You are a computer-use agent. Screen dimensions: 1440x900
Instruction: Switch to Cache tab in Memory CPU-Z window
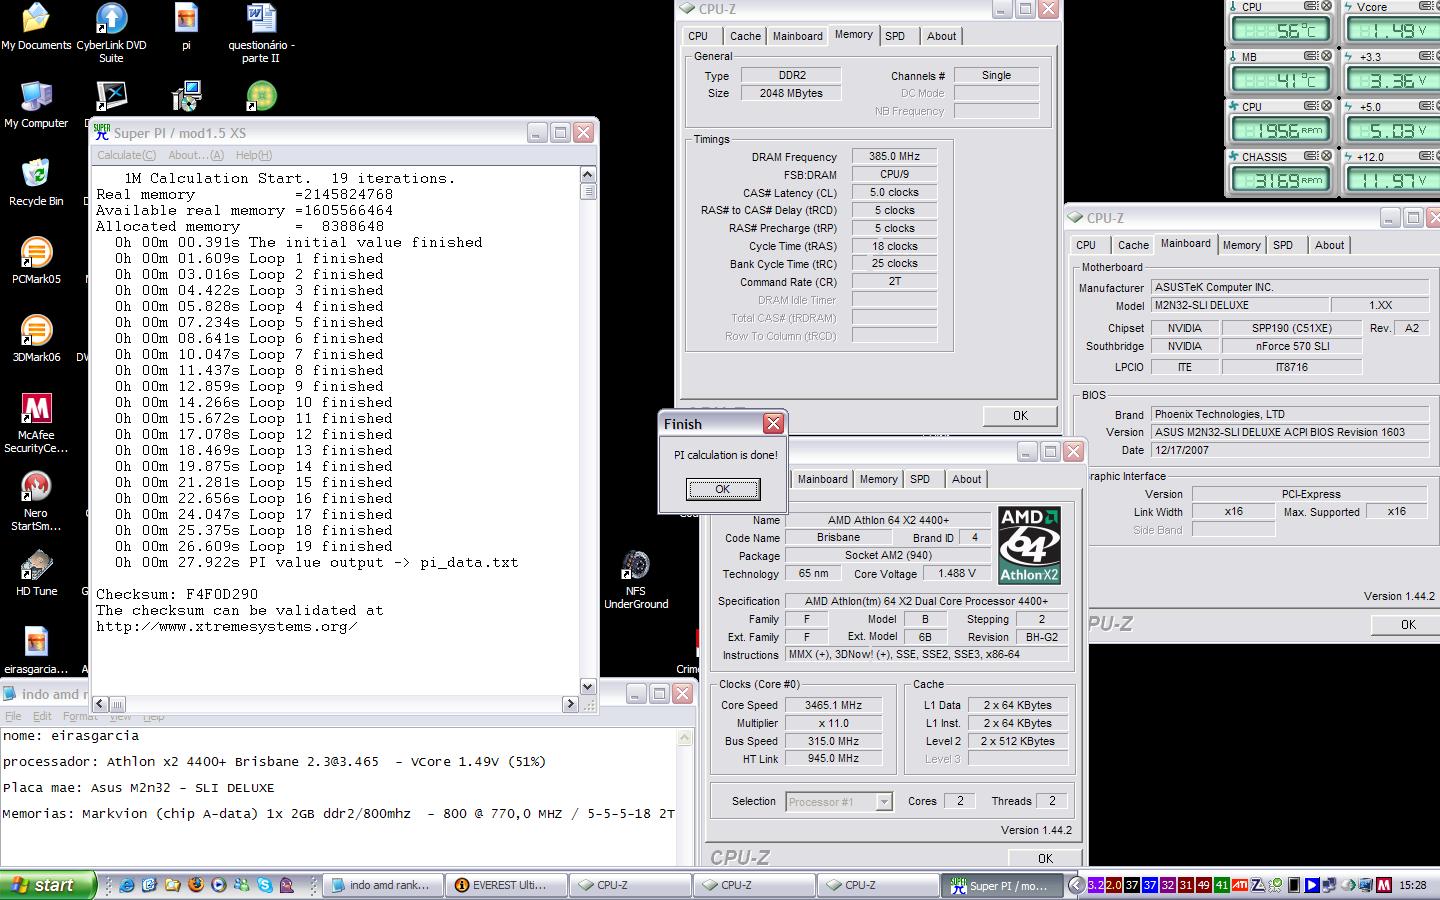click(x=745, y=36)
